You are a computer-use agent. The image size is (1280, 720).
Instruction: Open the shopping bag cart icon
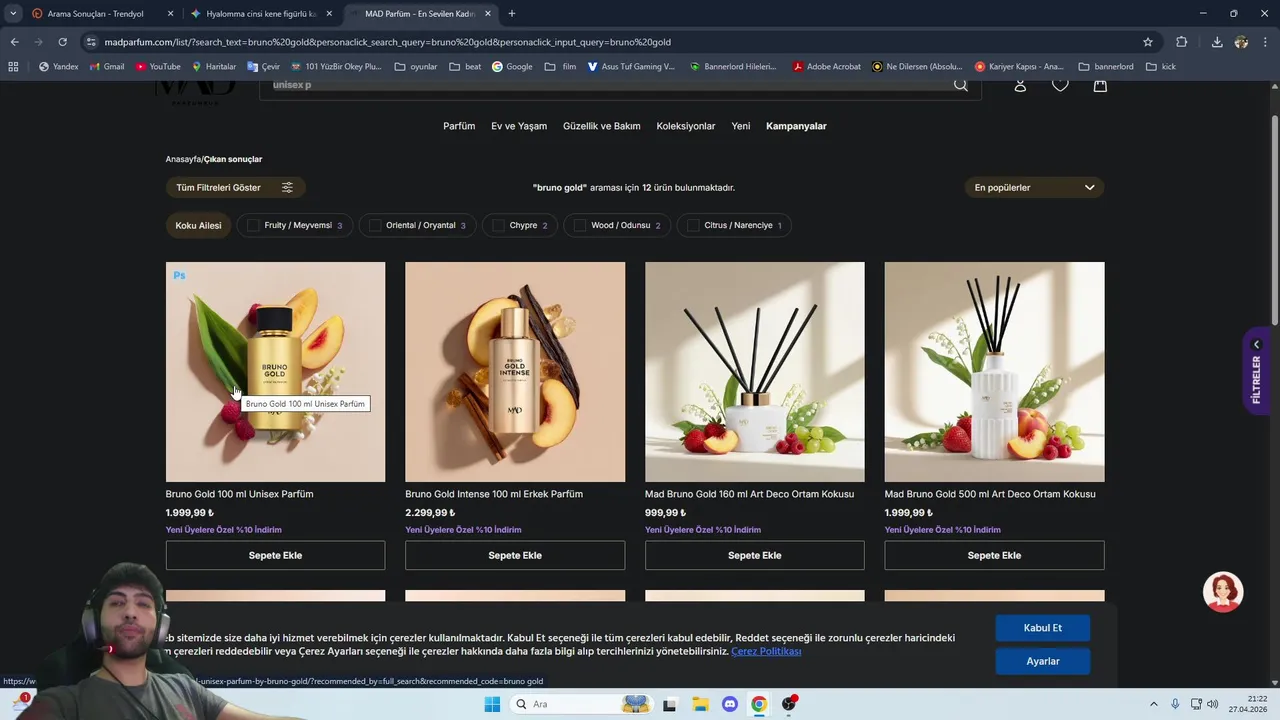(1100, 85)
